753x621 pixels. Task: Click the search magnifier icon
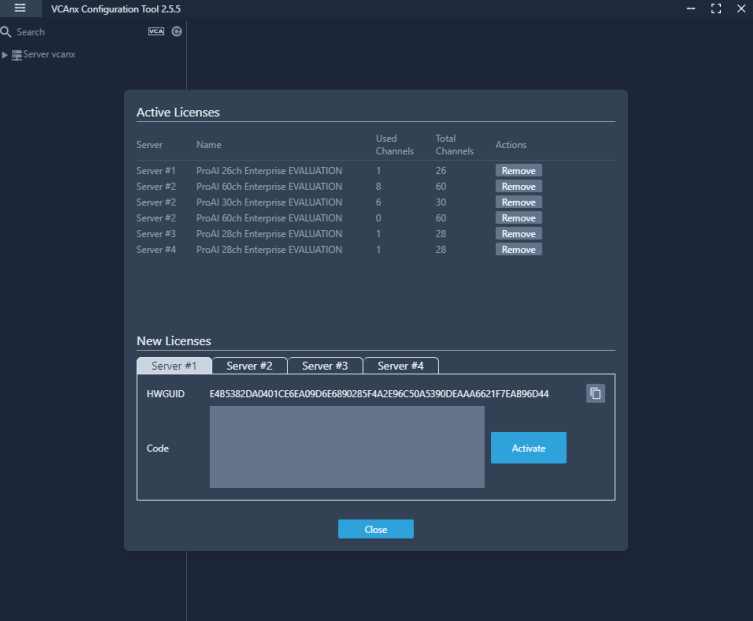pos(6,32)
